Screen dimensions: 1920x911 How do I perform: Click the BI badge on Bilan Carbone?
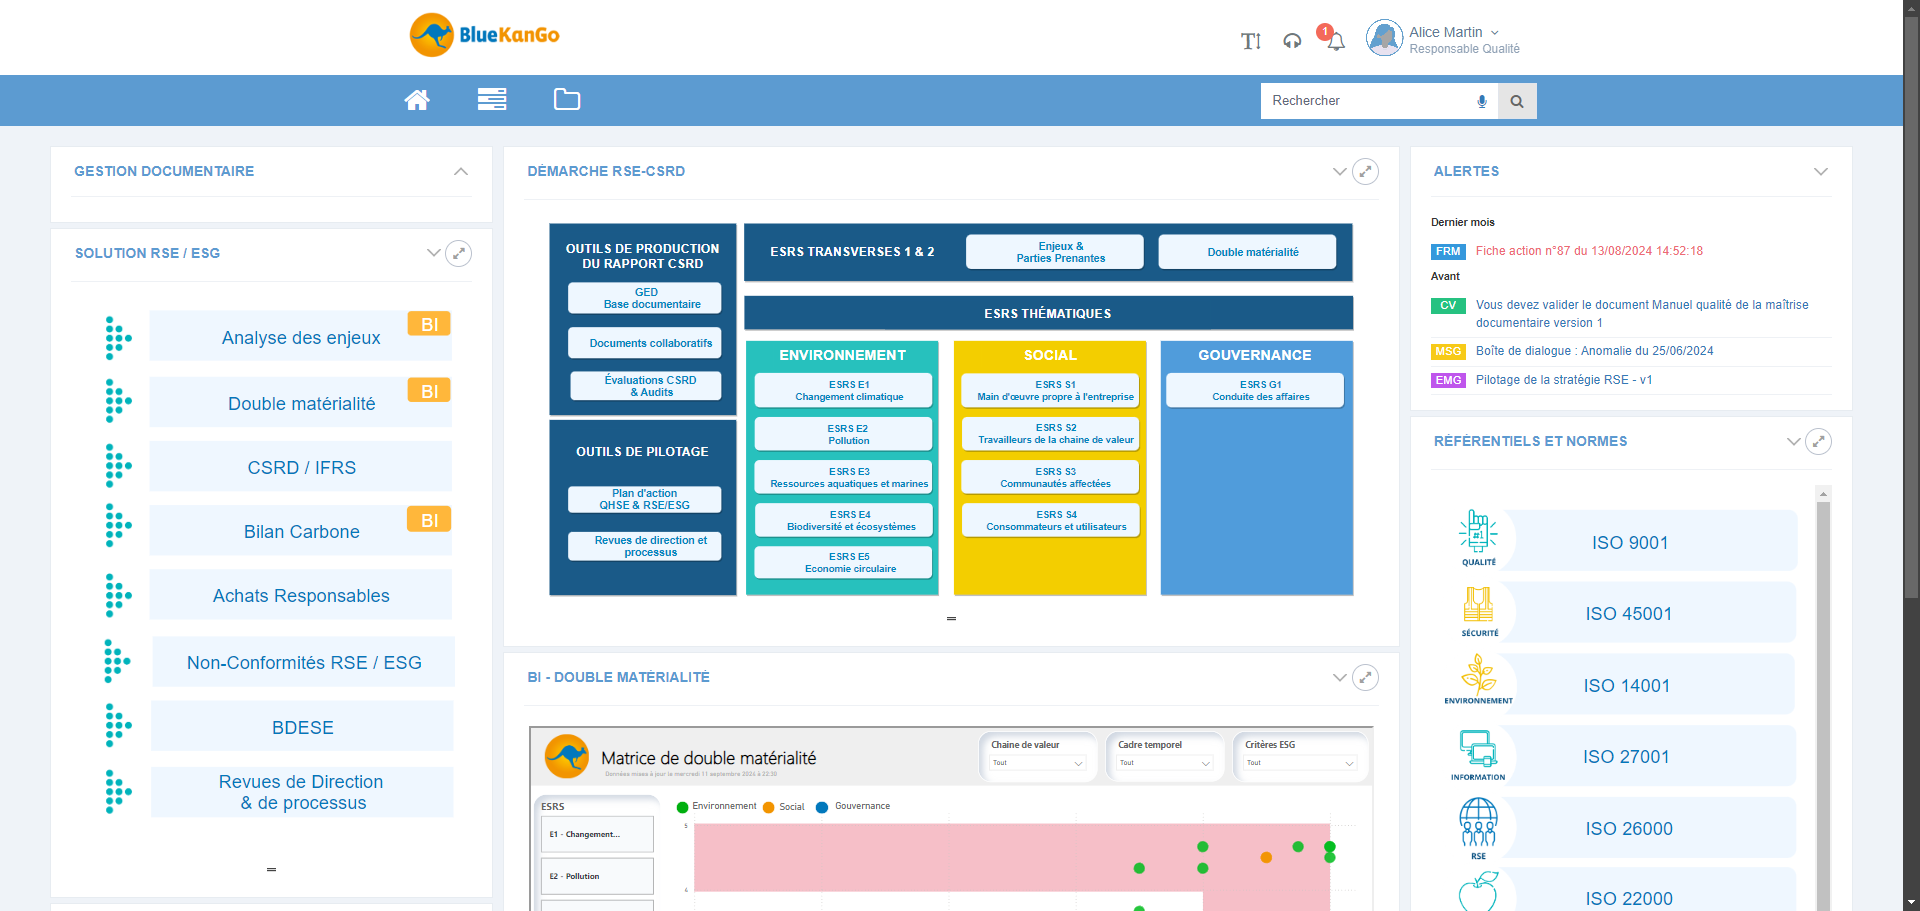coord(429,519)
